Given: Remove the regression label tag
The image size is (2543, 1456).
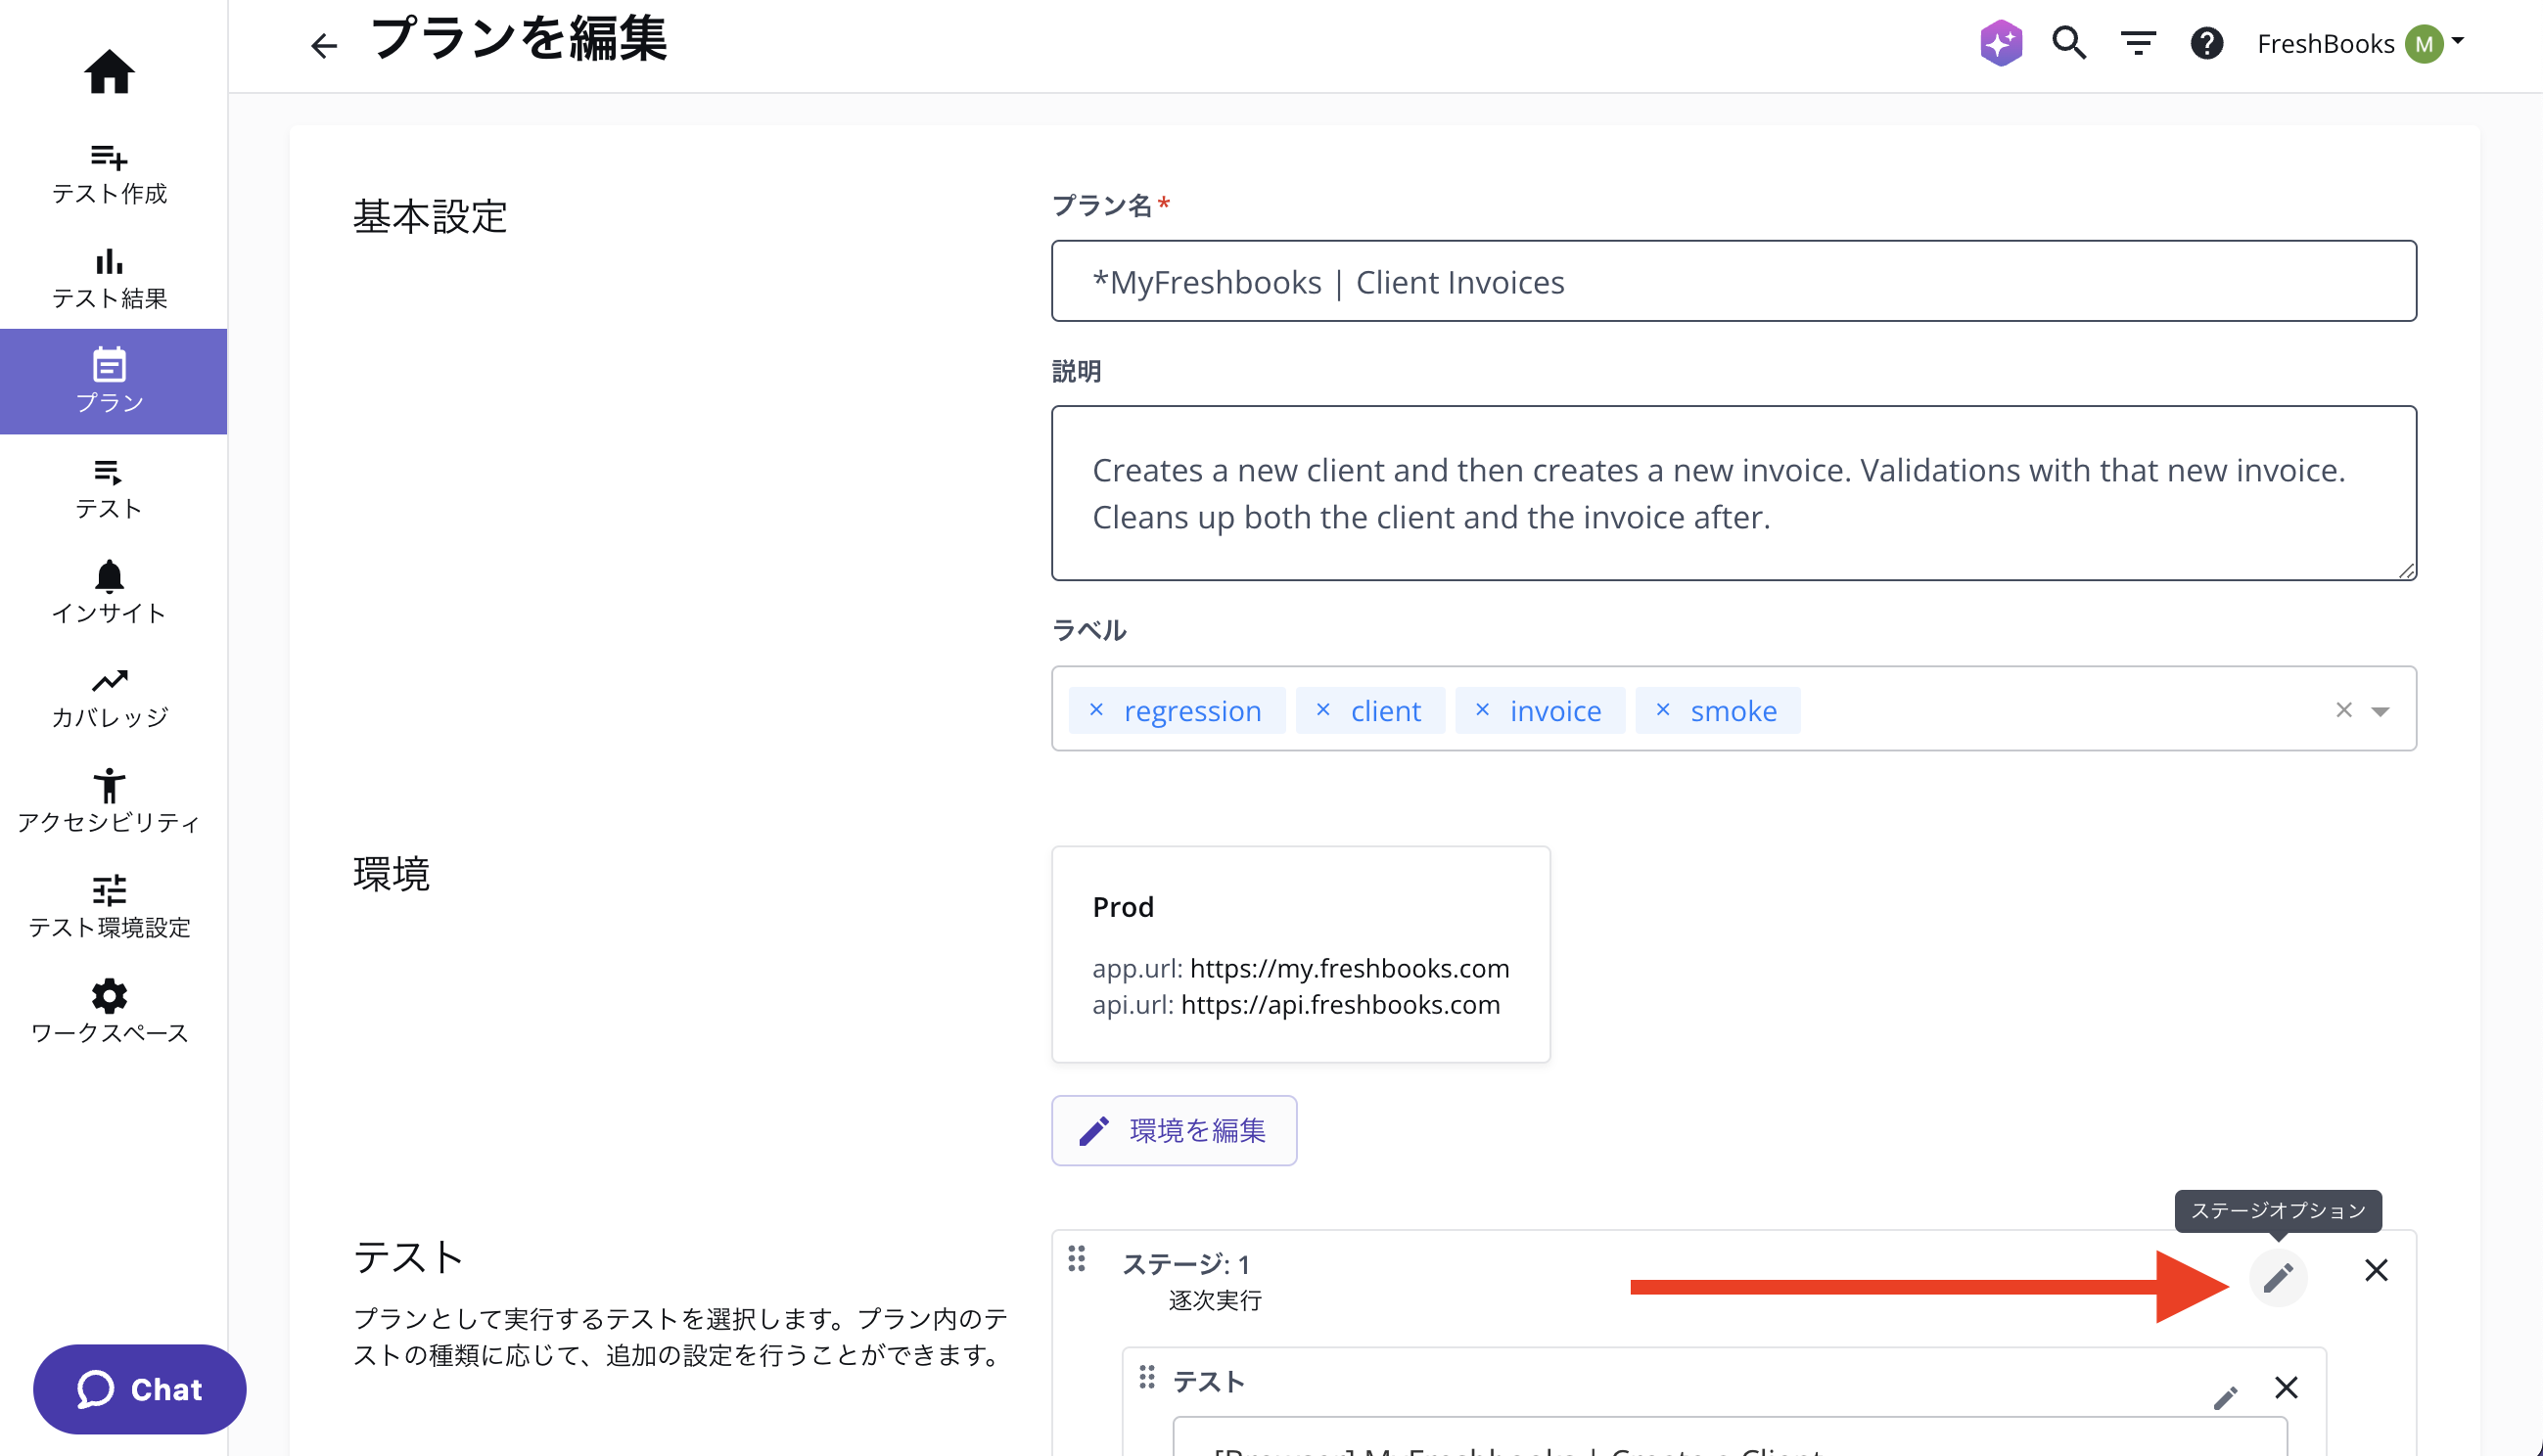Looking at the screenshot, I should click(1096, 710).
